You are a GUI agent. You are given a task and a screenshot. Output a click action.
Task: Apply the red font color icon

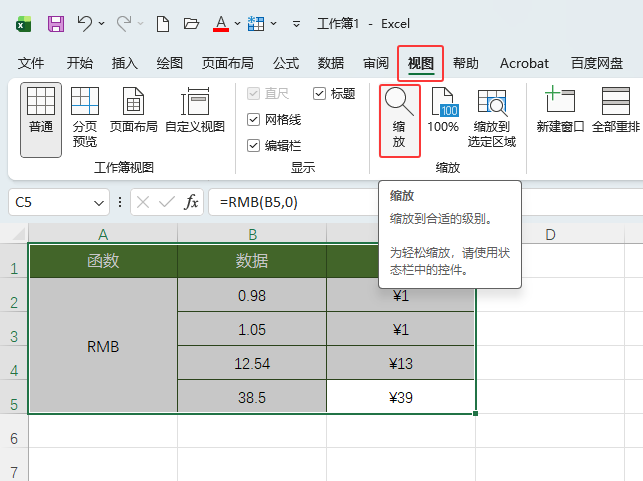point(221,24)
